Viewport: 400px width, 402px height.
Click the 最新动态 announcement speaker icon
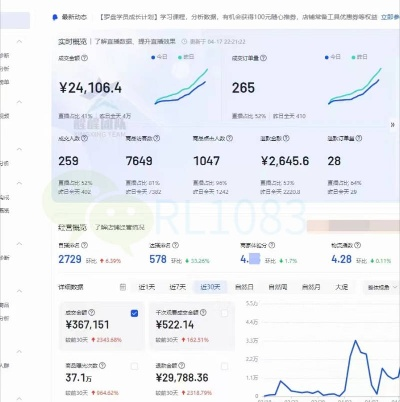pyautogui.click(x=55, y=17)
